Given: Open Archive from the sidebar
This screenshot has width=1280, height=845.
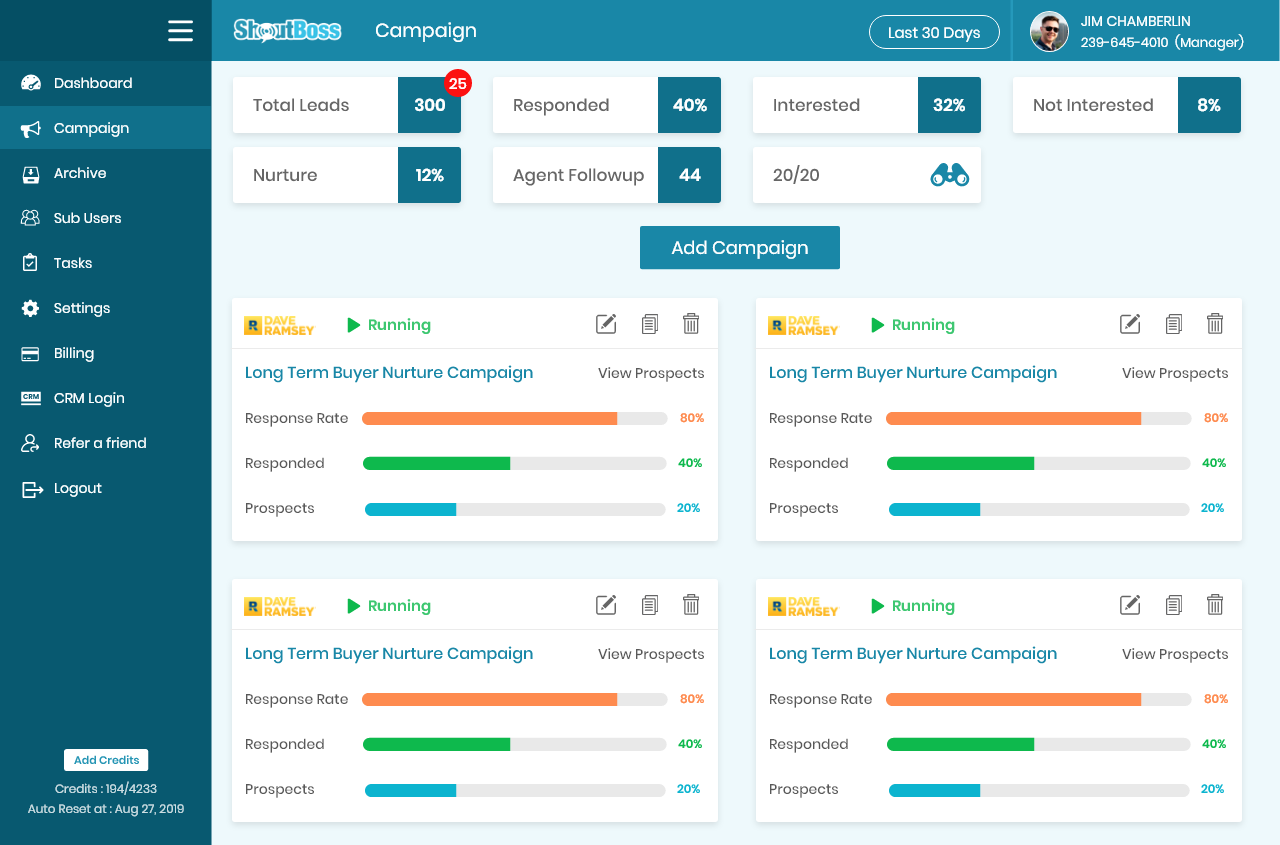Looking at the screenshot, I should pyautogui.click(x=80, y=173).
